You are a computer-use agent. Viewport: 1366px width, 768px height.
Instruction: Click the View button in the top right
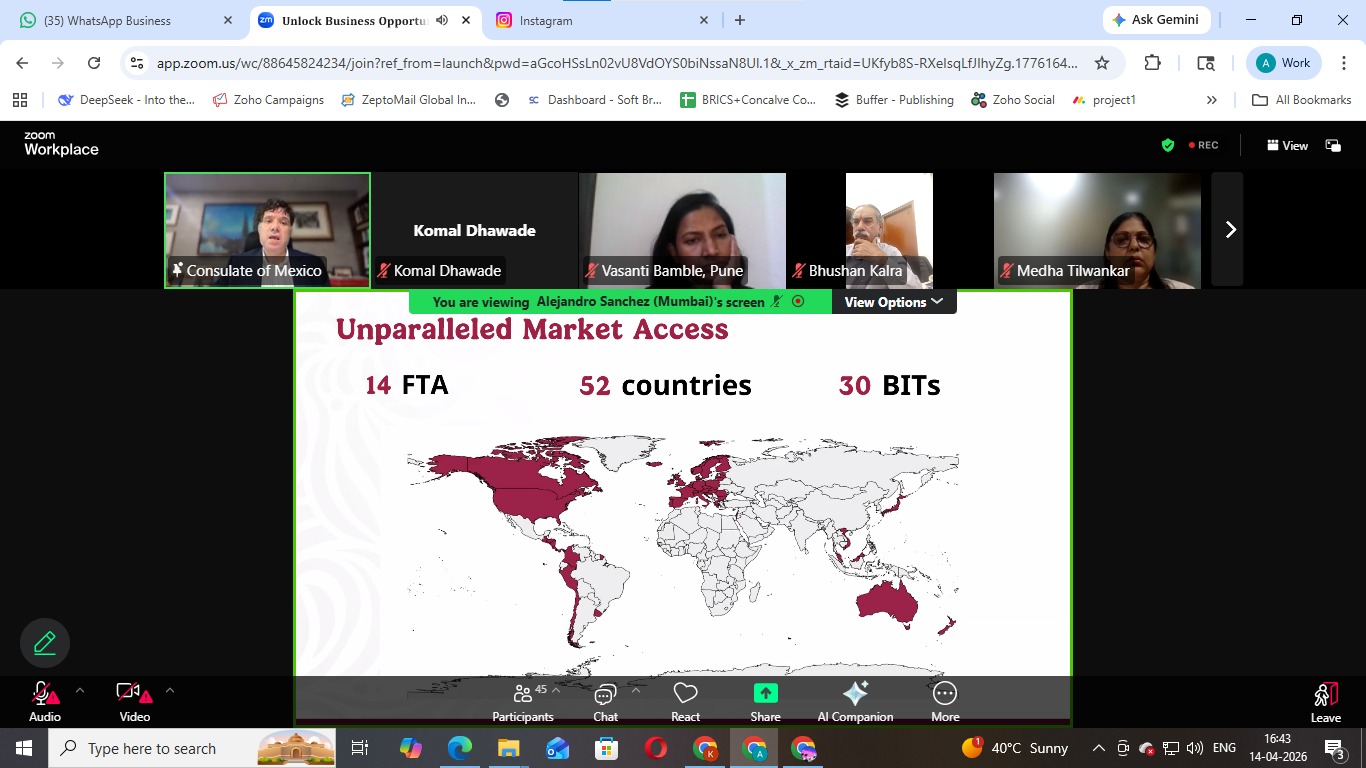1287,145
